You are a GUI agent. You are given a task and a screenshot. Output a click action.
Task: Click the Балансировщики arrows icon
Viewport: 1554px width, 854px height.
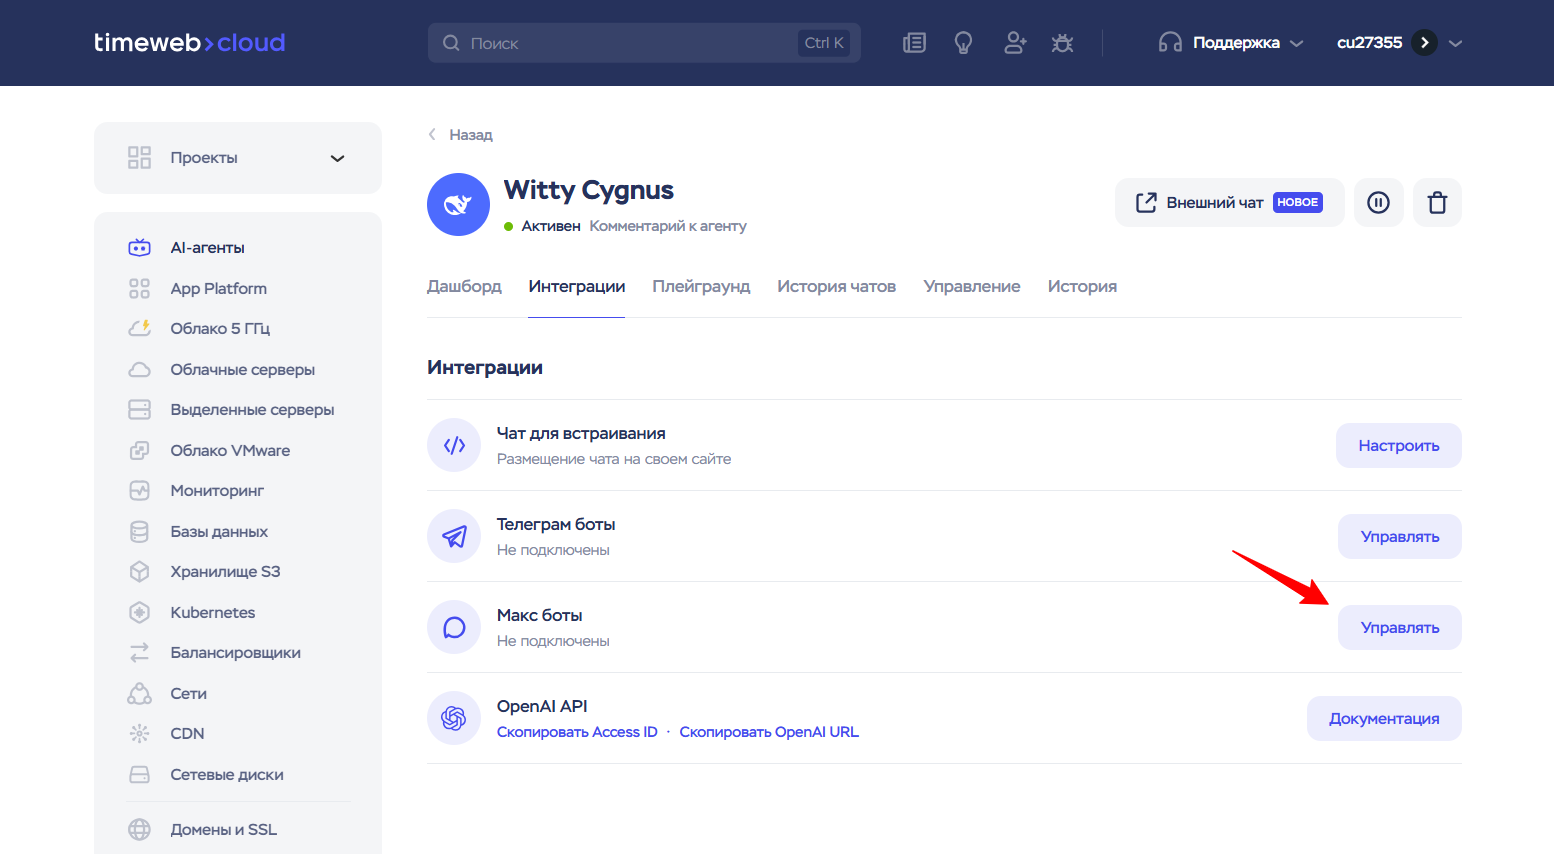[x=140, y=652]
